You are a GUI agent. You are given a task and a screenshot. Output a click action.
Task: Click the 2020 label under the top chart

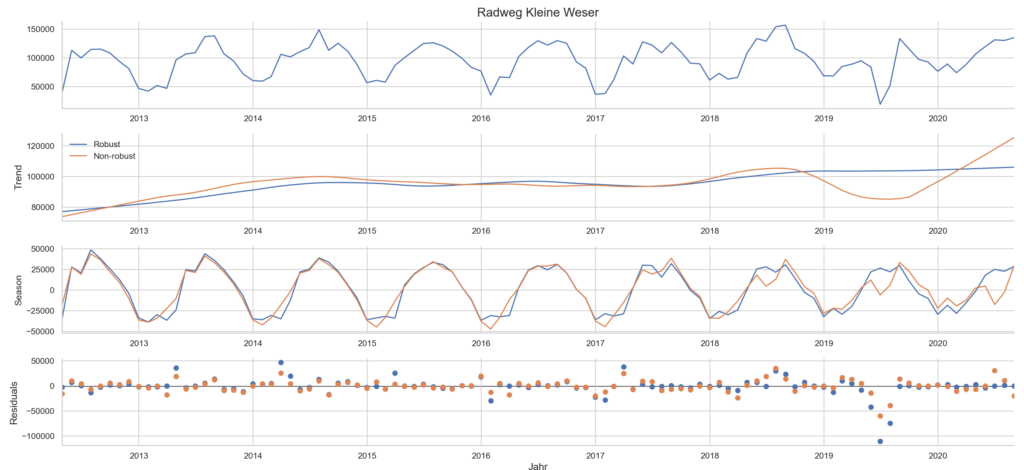click(x=938, y=119)
